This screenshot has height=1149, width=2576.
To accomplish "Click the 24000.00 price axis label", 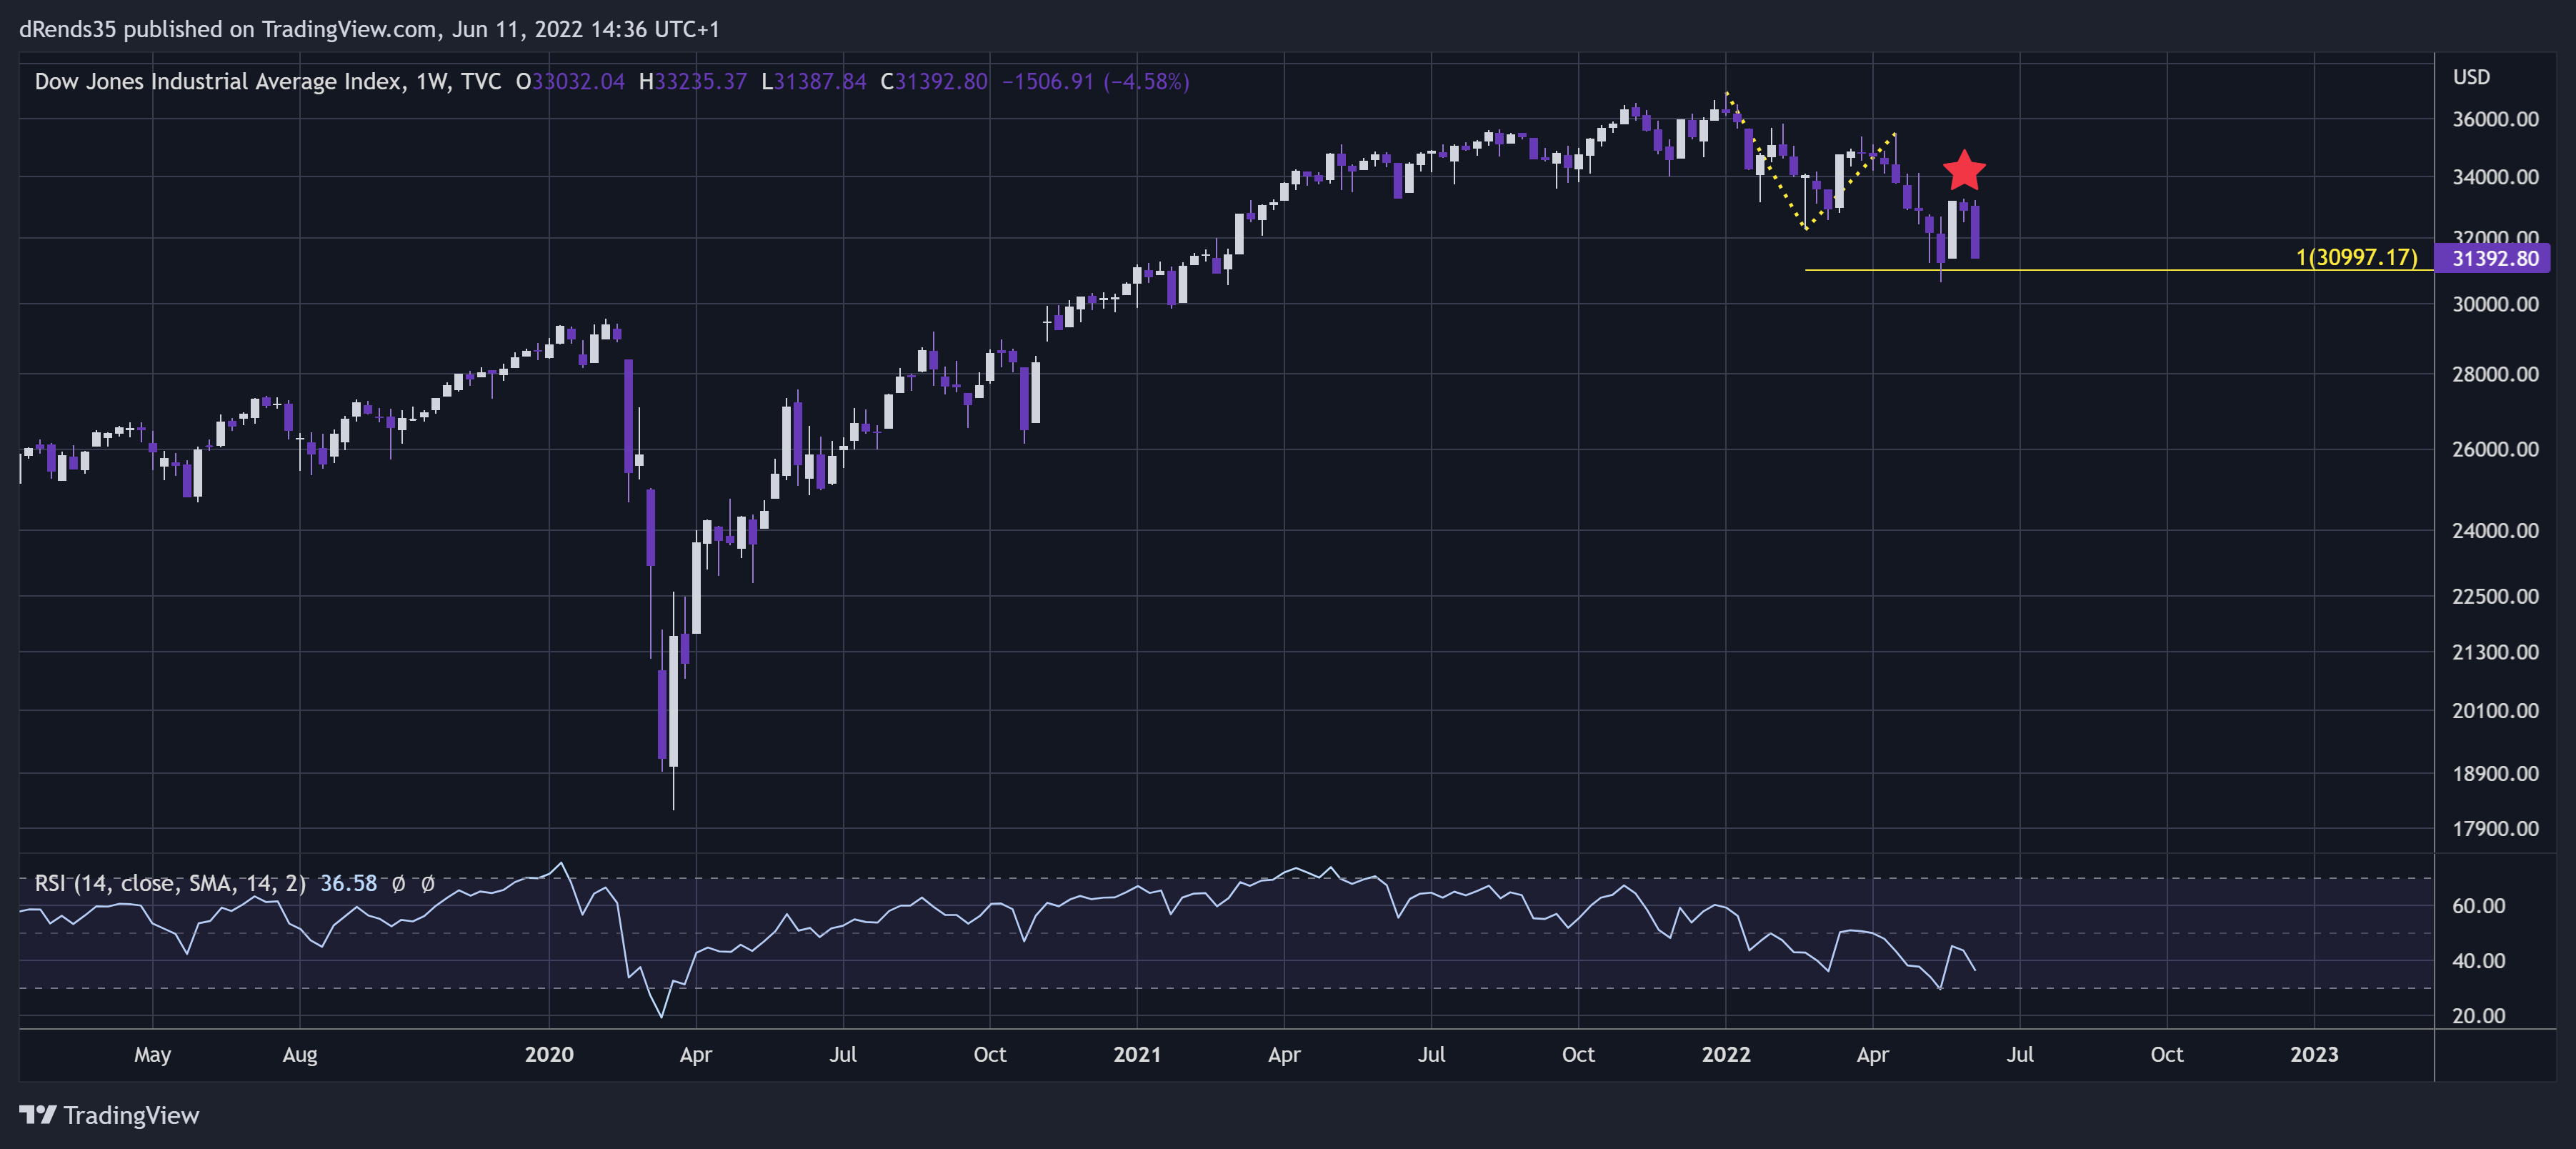I will [2495, 531].
